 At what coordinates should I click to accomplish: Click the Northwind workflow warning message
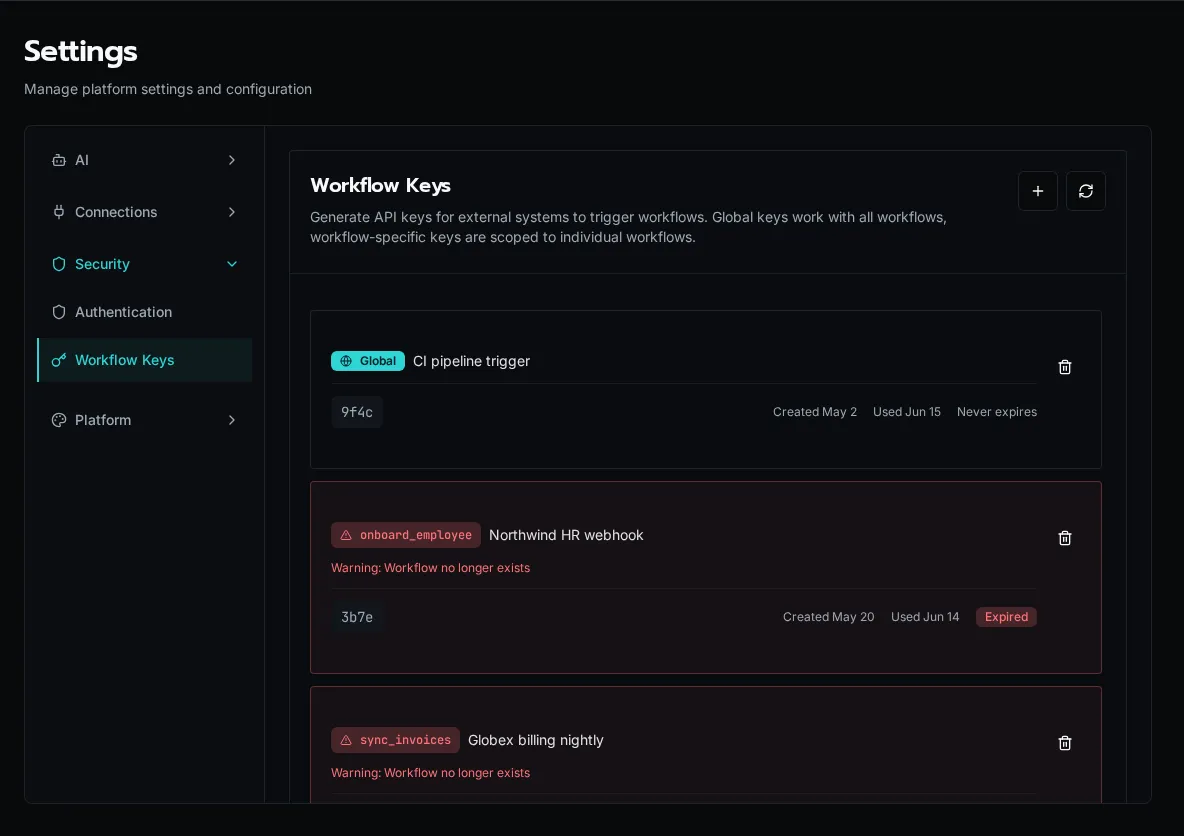coord(430,568)
